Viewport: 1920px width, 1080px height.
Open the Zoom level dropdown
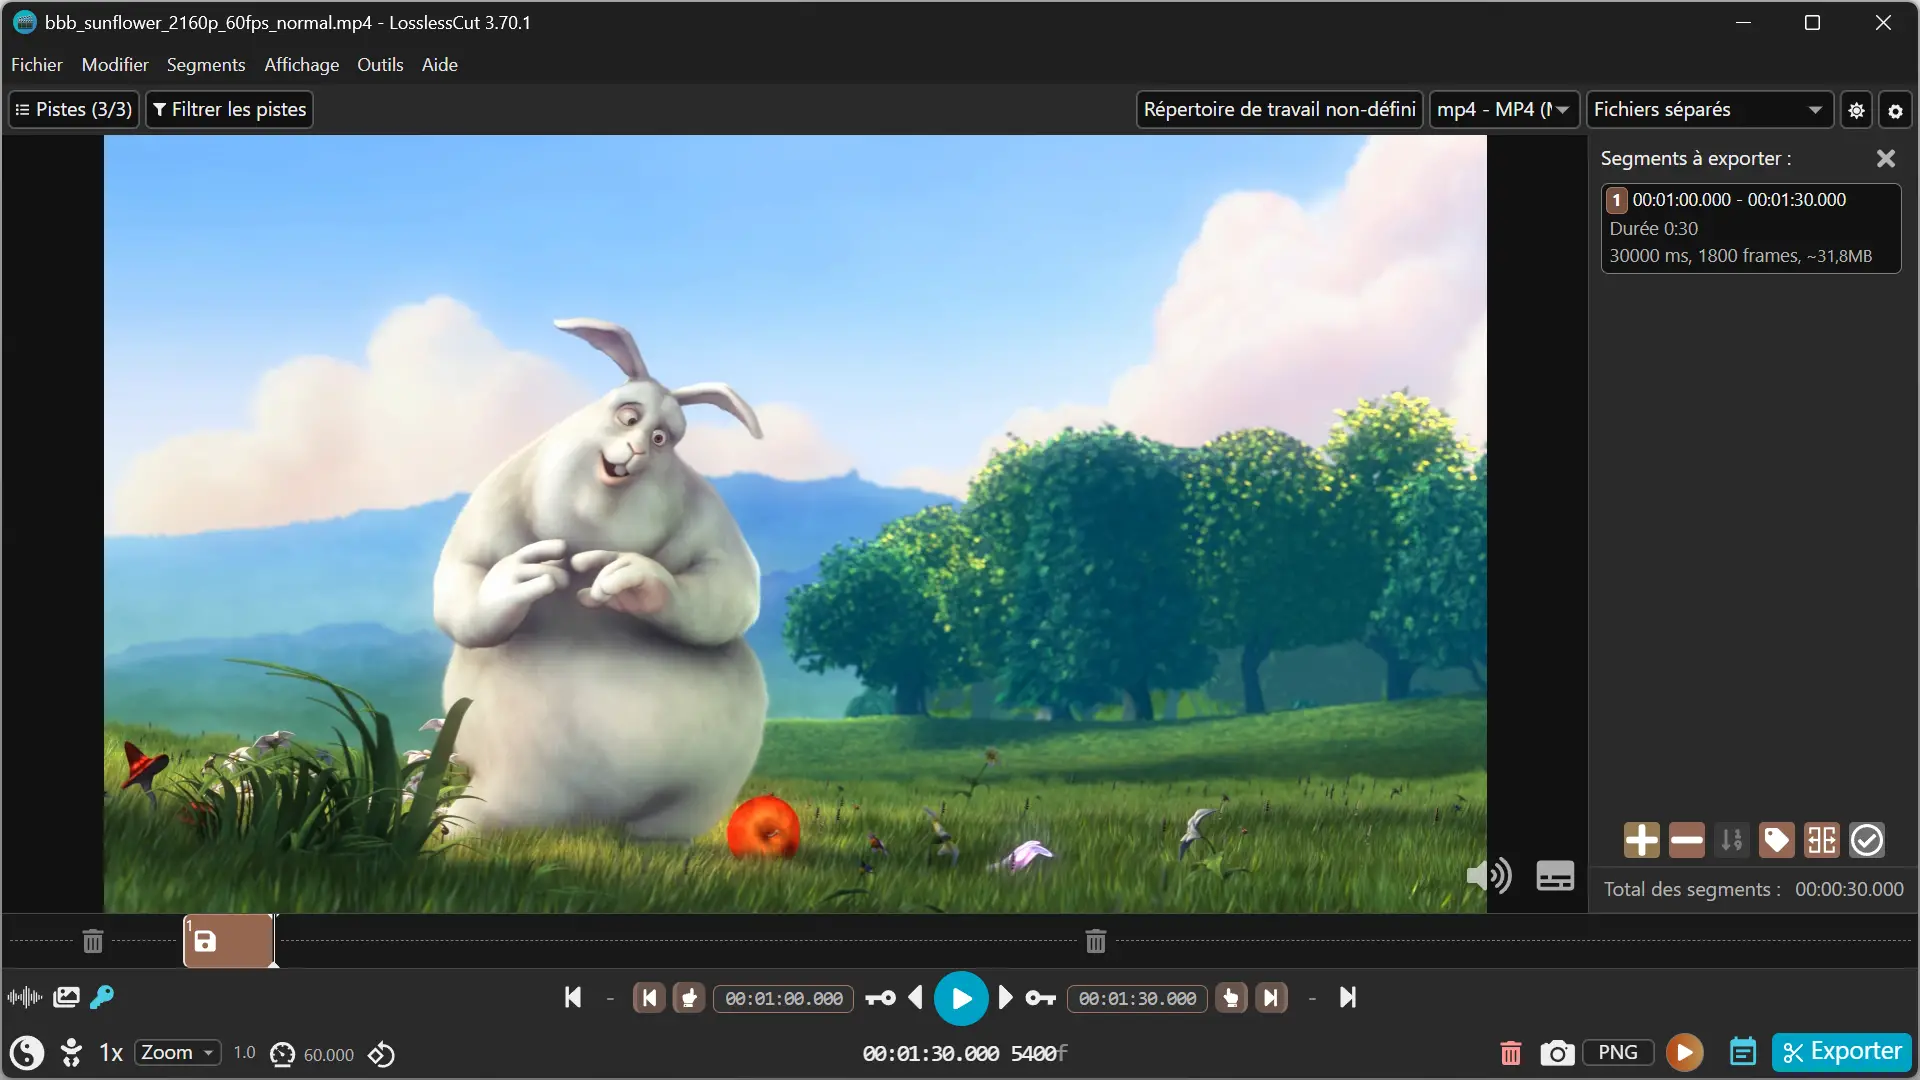coord(177,1053)
